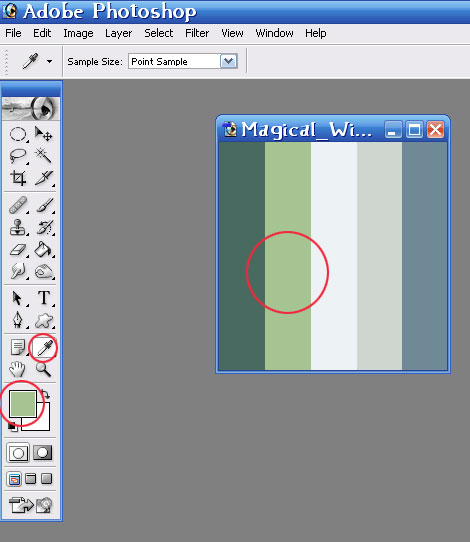This screenshot has height=542, width=470.
Task: Select the Sponge tool
Action: 44,272
